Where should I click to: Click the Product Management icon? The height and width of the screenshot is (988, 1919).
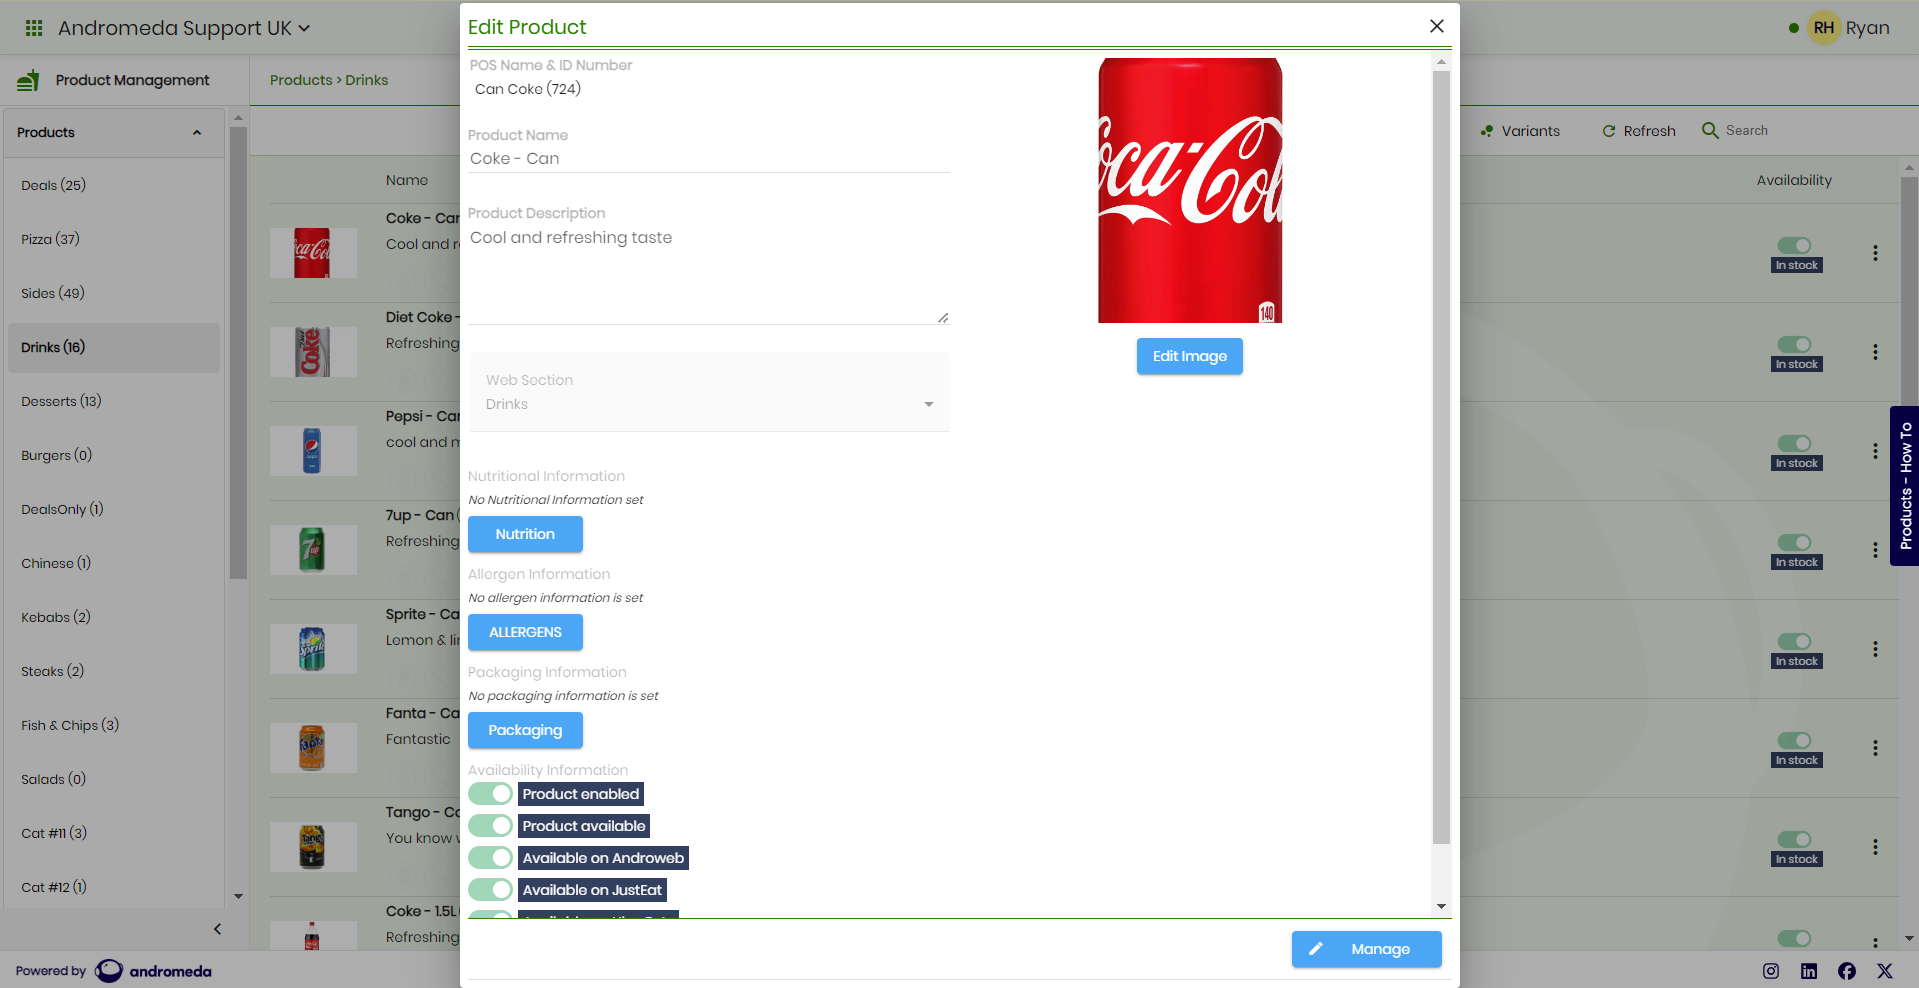pos(28,80)
